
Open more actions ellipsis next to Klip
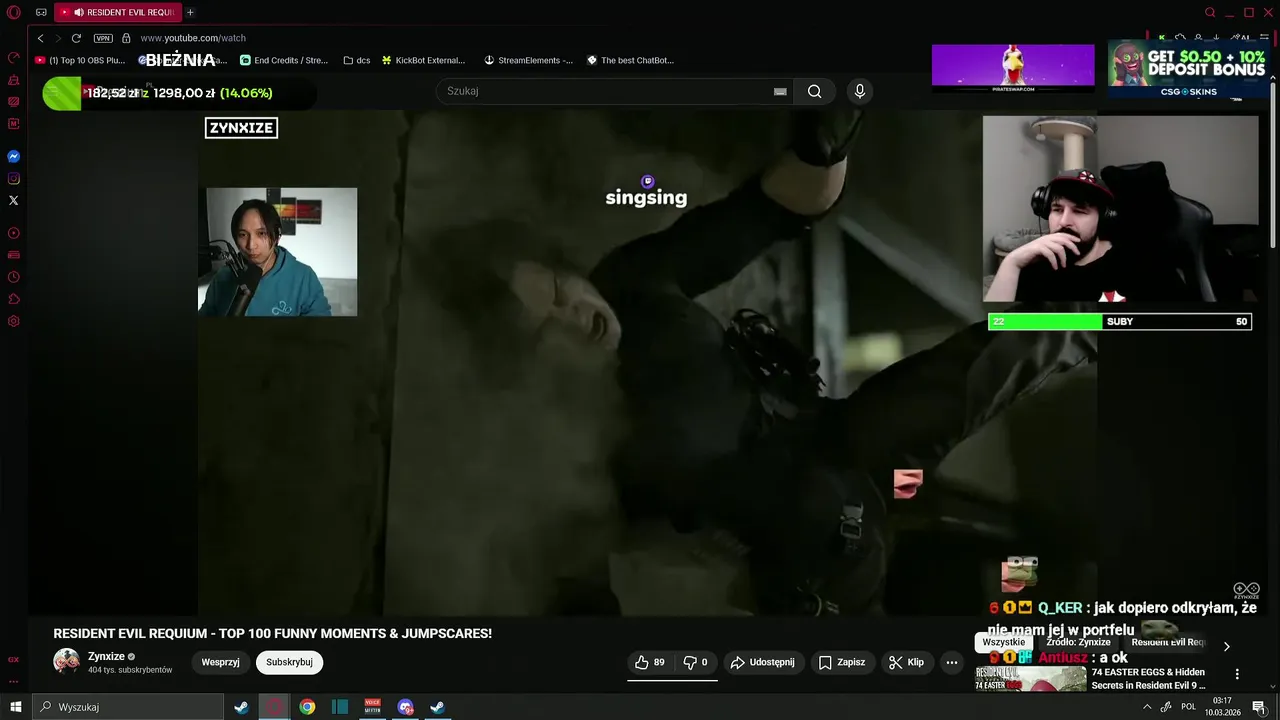[x=952, y=662]
